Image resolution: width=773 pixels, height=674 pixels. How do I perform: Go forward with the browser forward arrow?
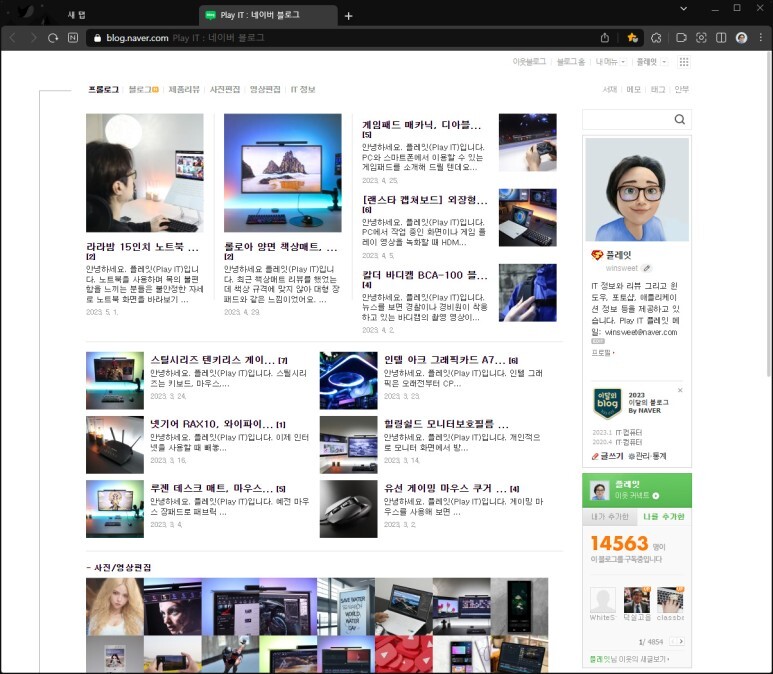click(33, 38)
